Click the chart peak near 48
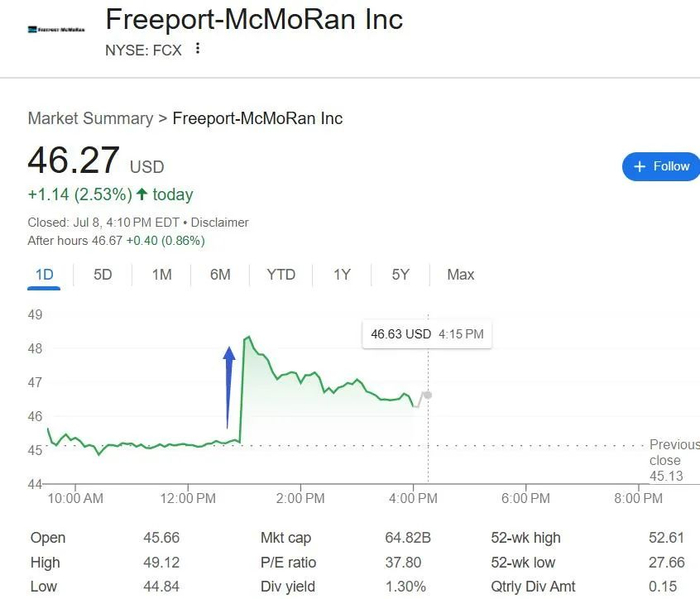Viewport: 700px width, 599px height. [247, 338]
